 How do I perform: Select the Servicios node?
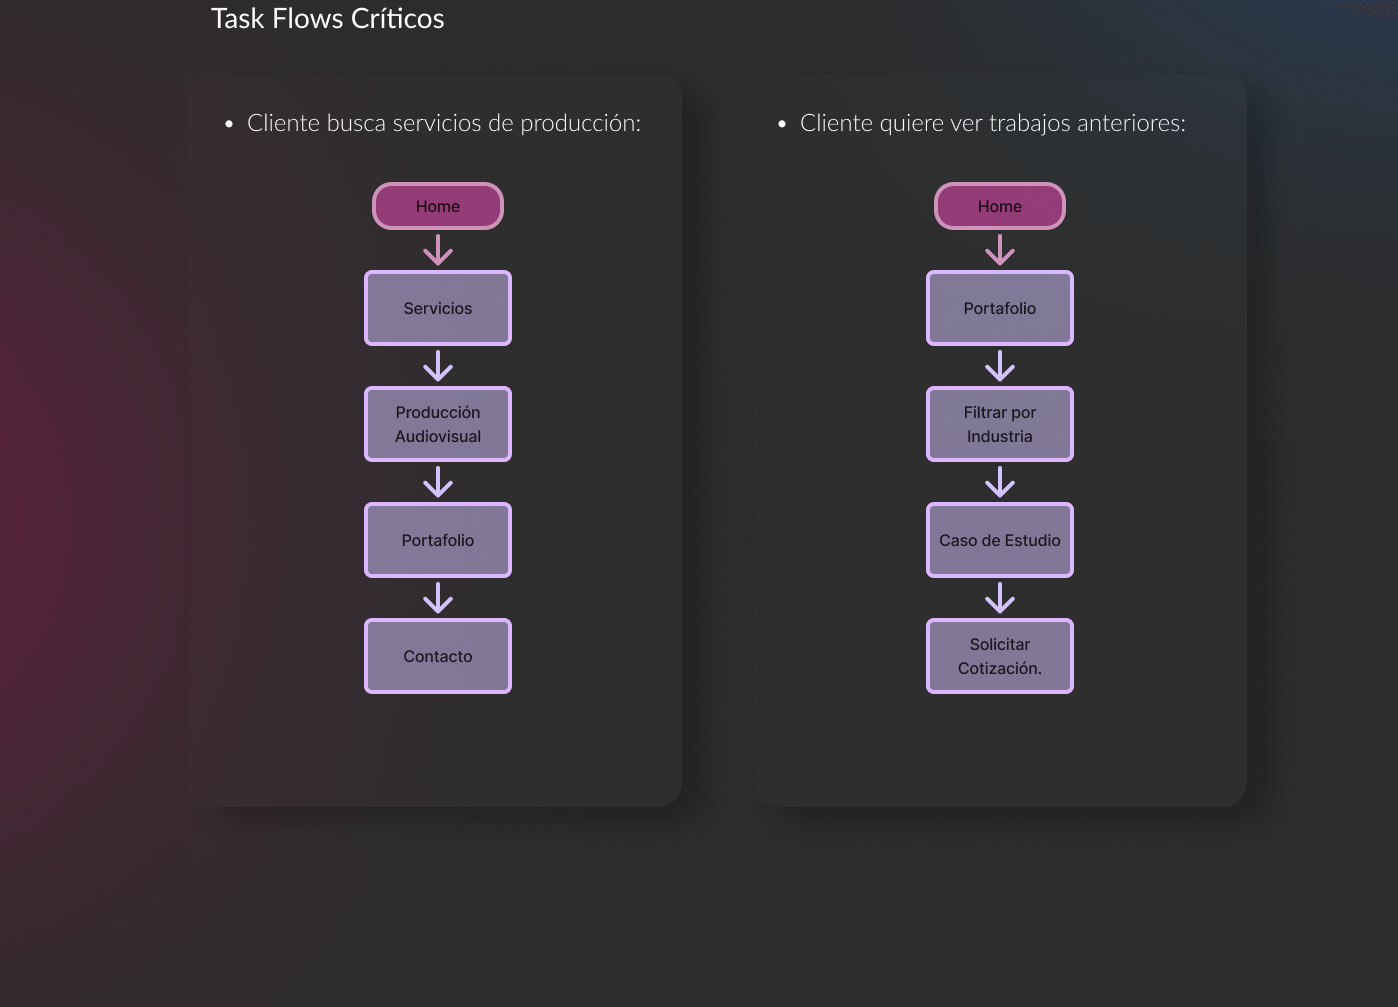(438, 308)
